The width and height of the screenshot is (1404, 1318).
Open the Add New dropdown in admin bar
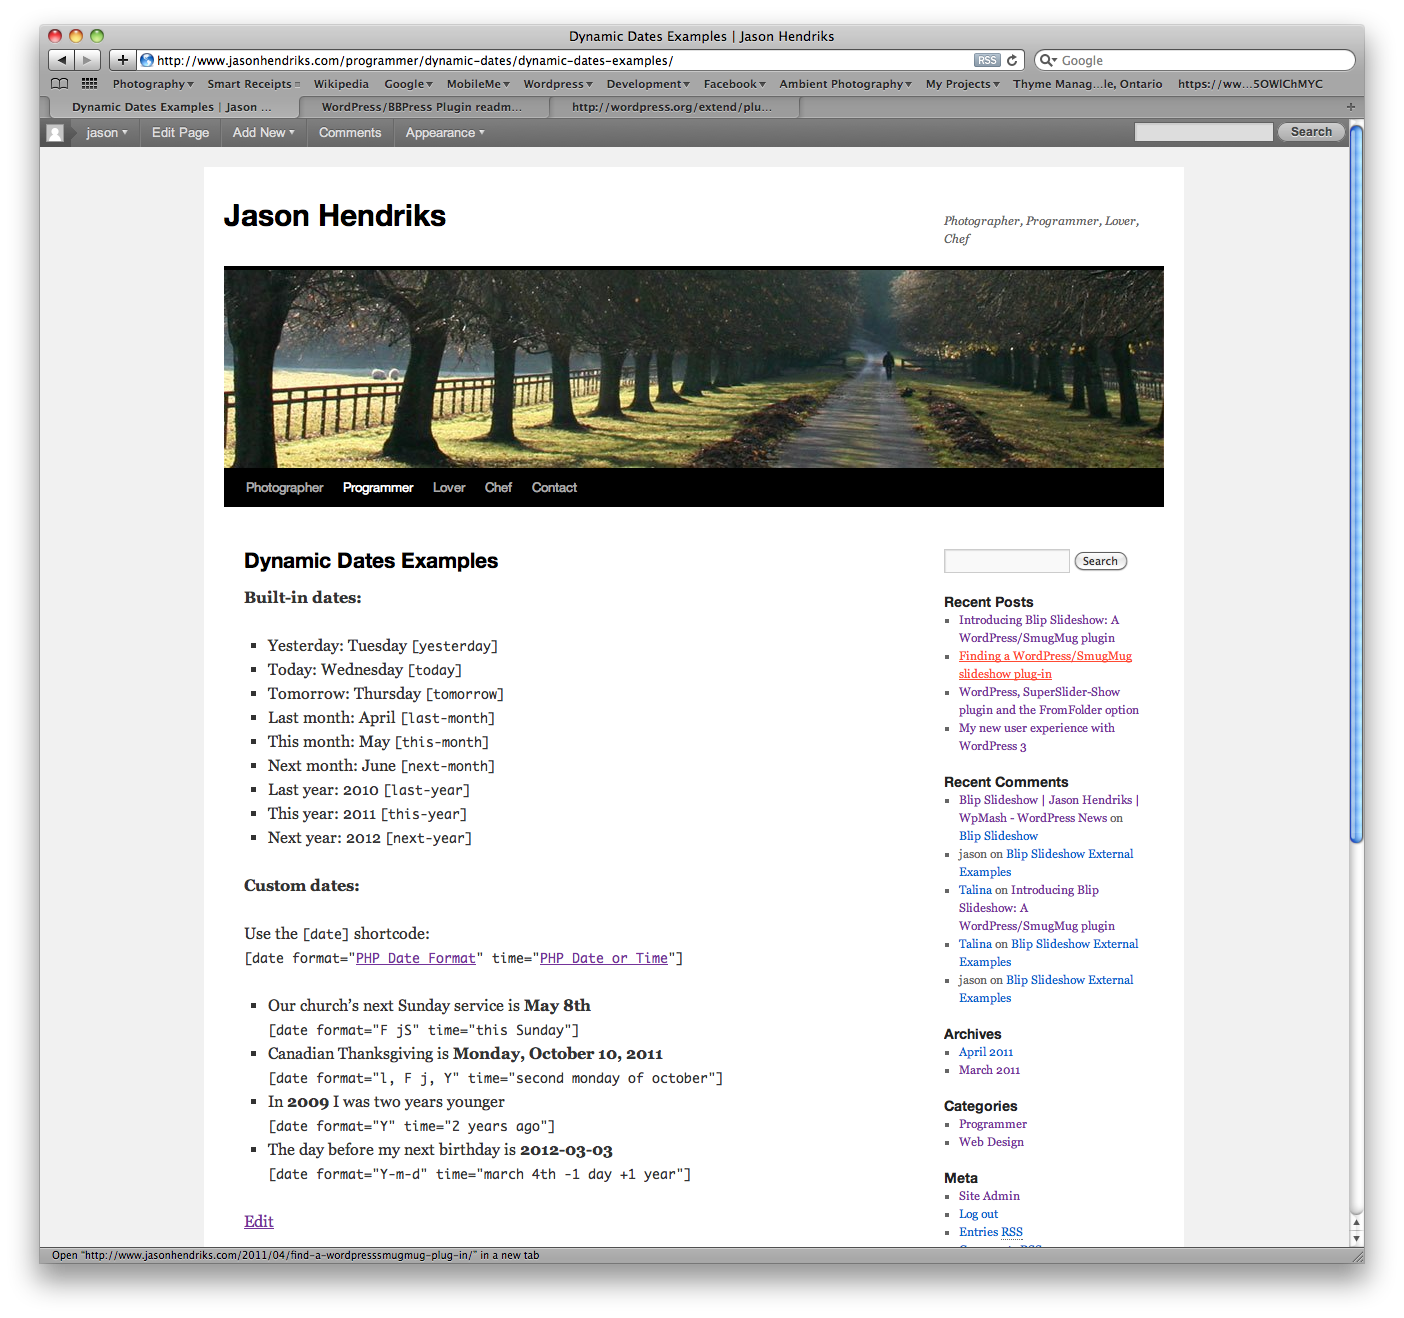[x=263, y=133]
